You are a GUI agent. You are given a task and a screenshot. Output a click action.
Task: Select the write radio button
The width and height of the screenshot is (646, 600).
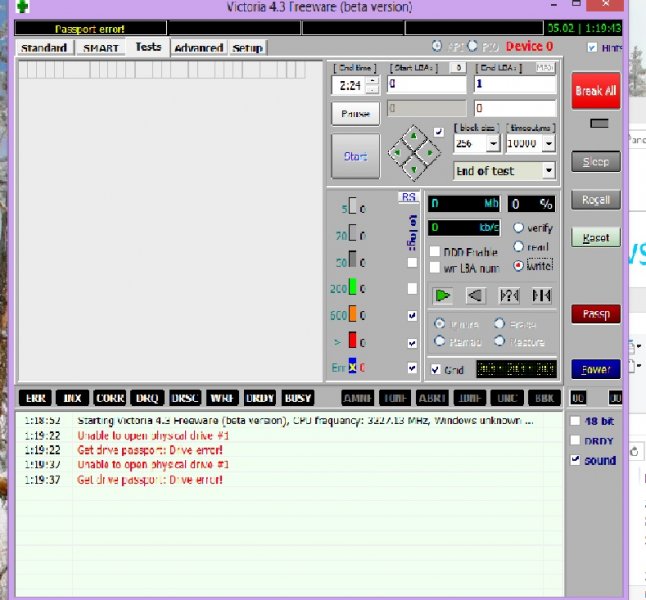click(x=518, y=266)
